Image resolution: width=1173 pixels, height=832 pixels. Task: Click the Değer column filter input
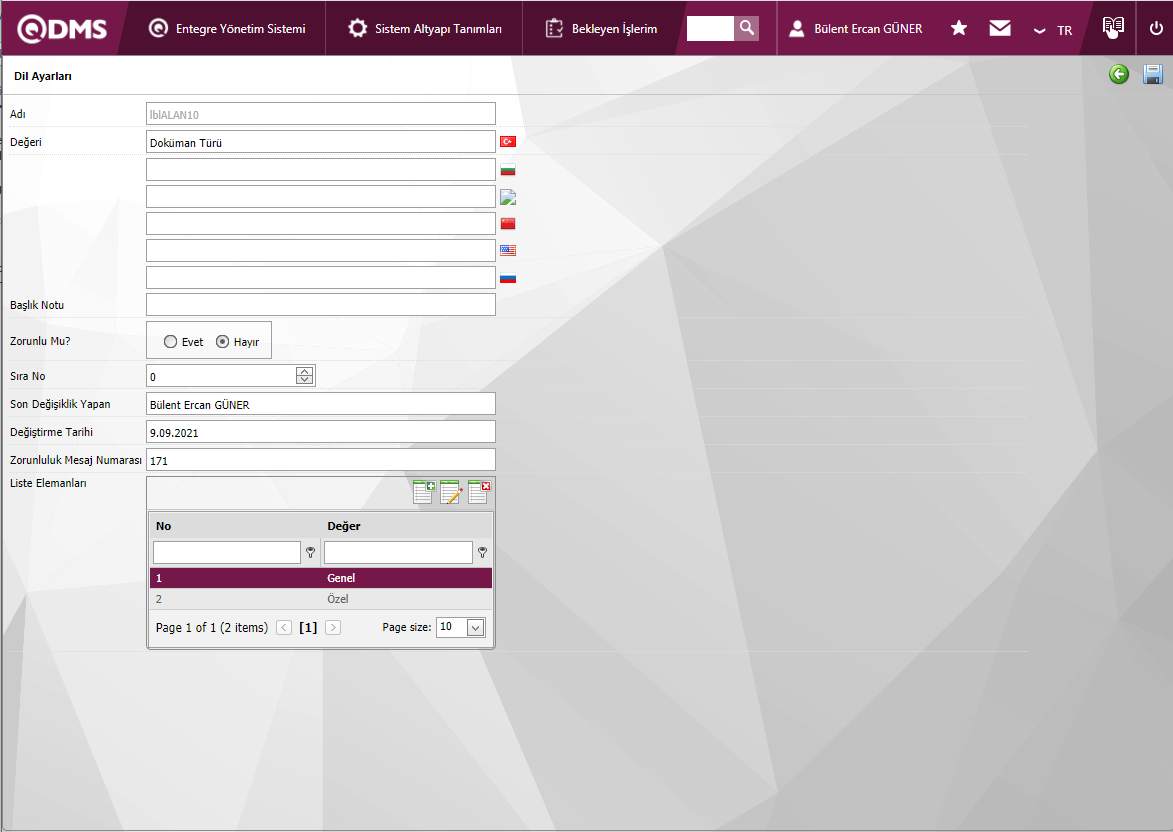398,552
